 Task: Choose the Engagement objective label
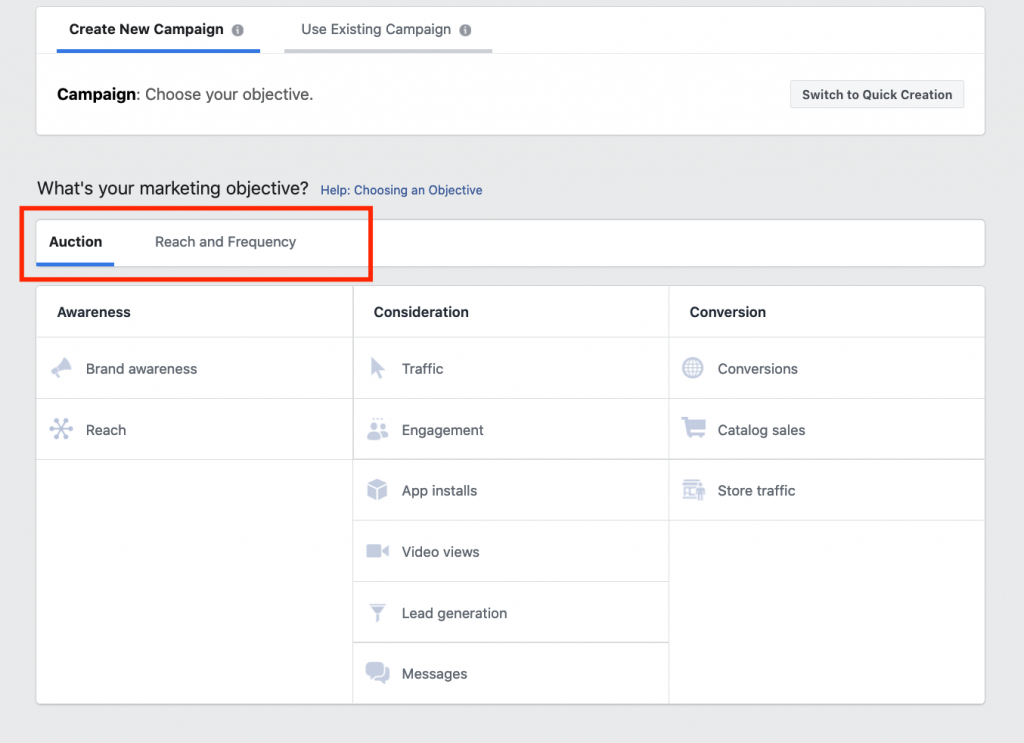tap(442, 430)
